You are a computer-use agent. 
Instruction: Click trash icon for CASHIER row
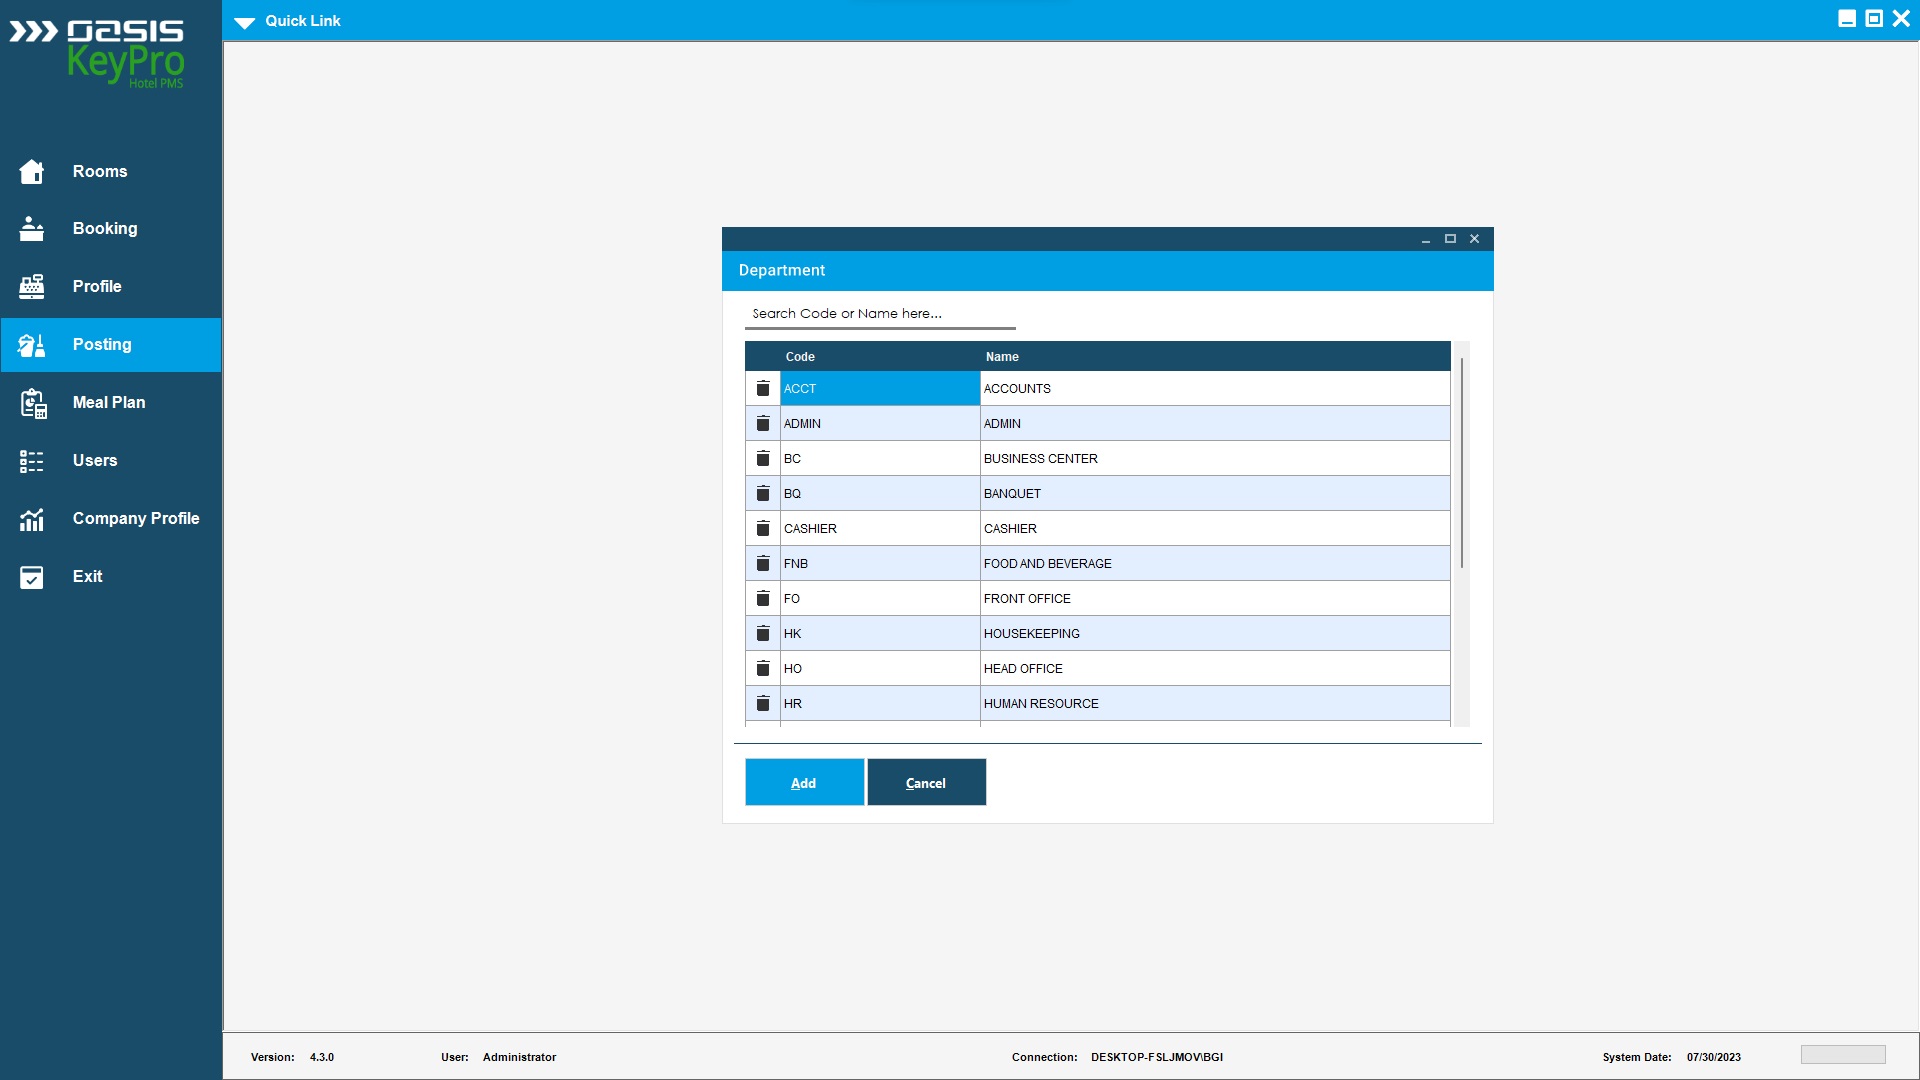click(x=763, y=528)
